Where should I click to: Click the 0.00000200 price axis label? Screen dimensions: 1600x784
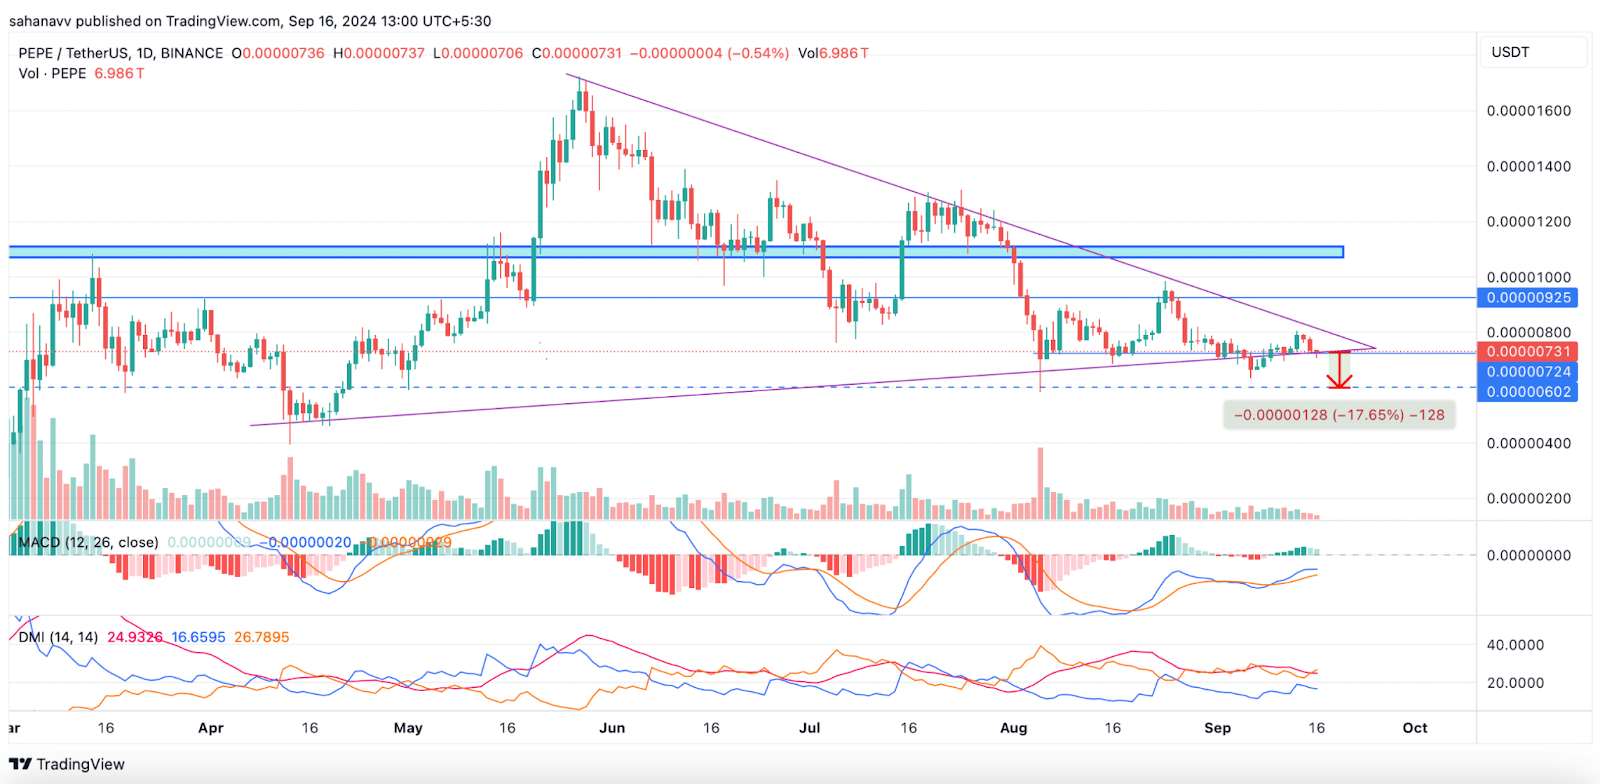pos(1528,498)
